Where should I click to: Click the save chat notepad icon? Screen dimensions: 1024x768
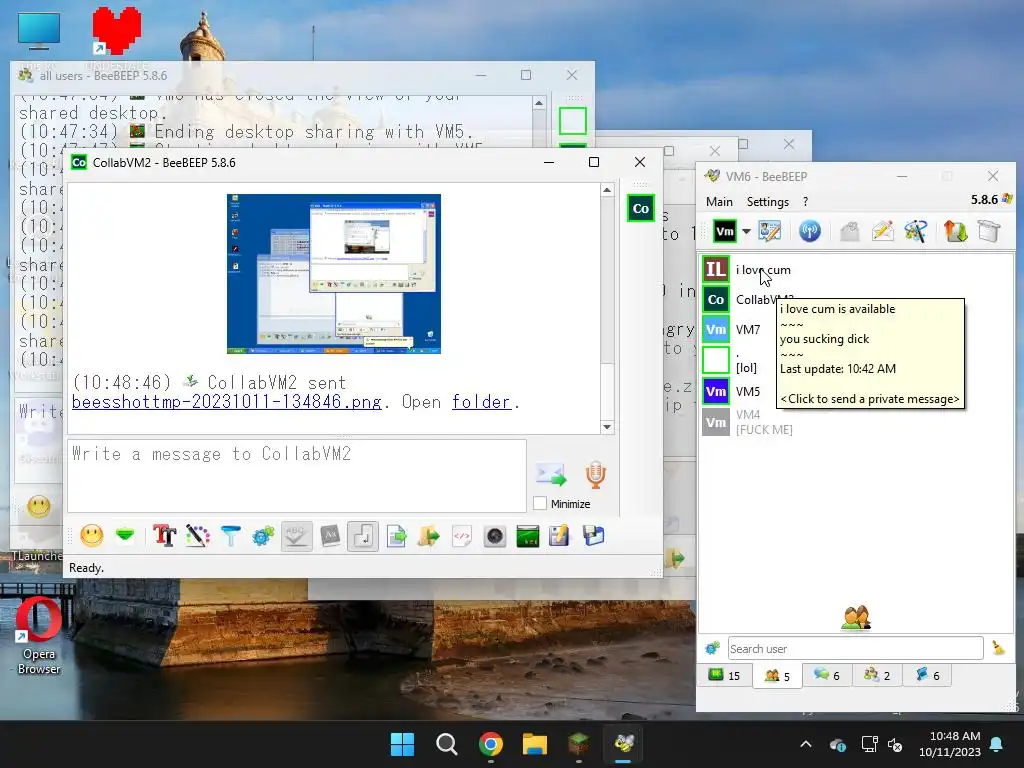tap(559, 536)
